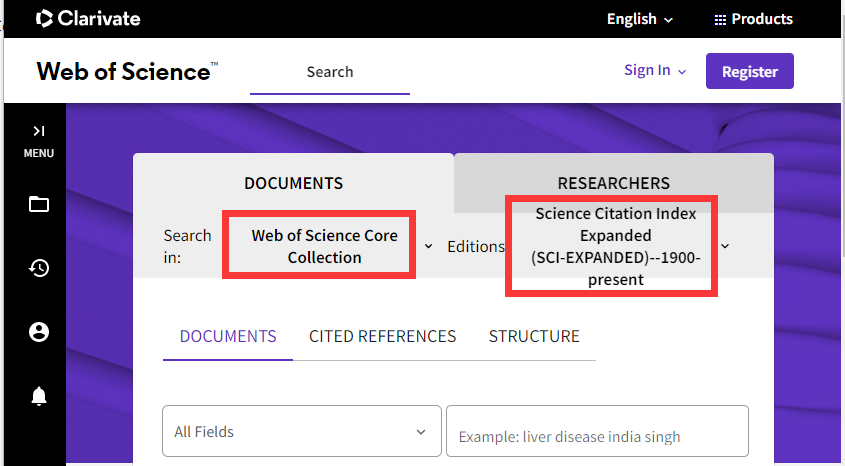
Task: Open the STRUCTURE search tab
Action: click(533, 336)
